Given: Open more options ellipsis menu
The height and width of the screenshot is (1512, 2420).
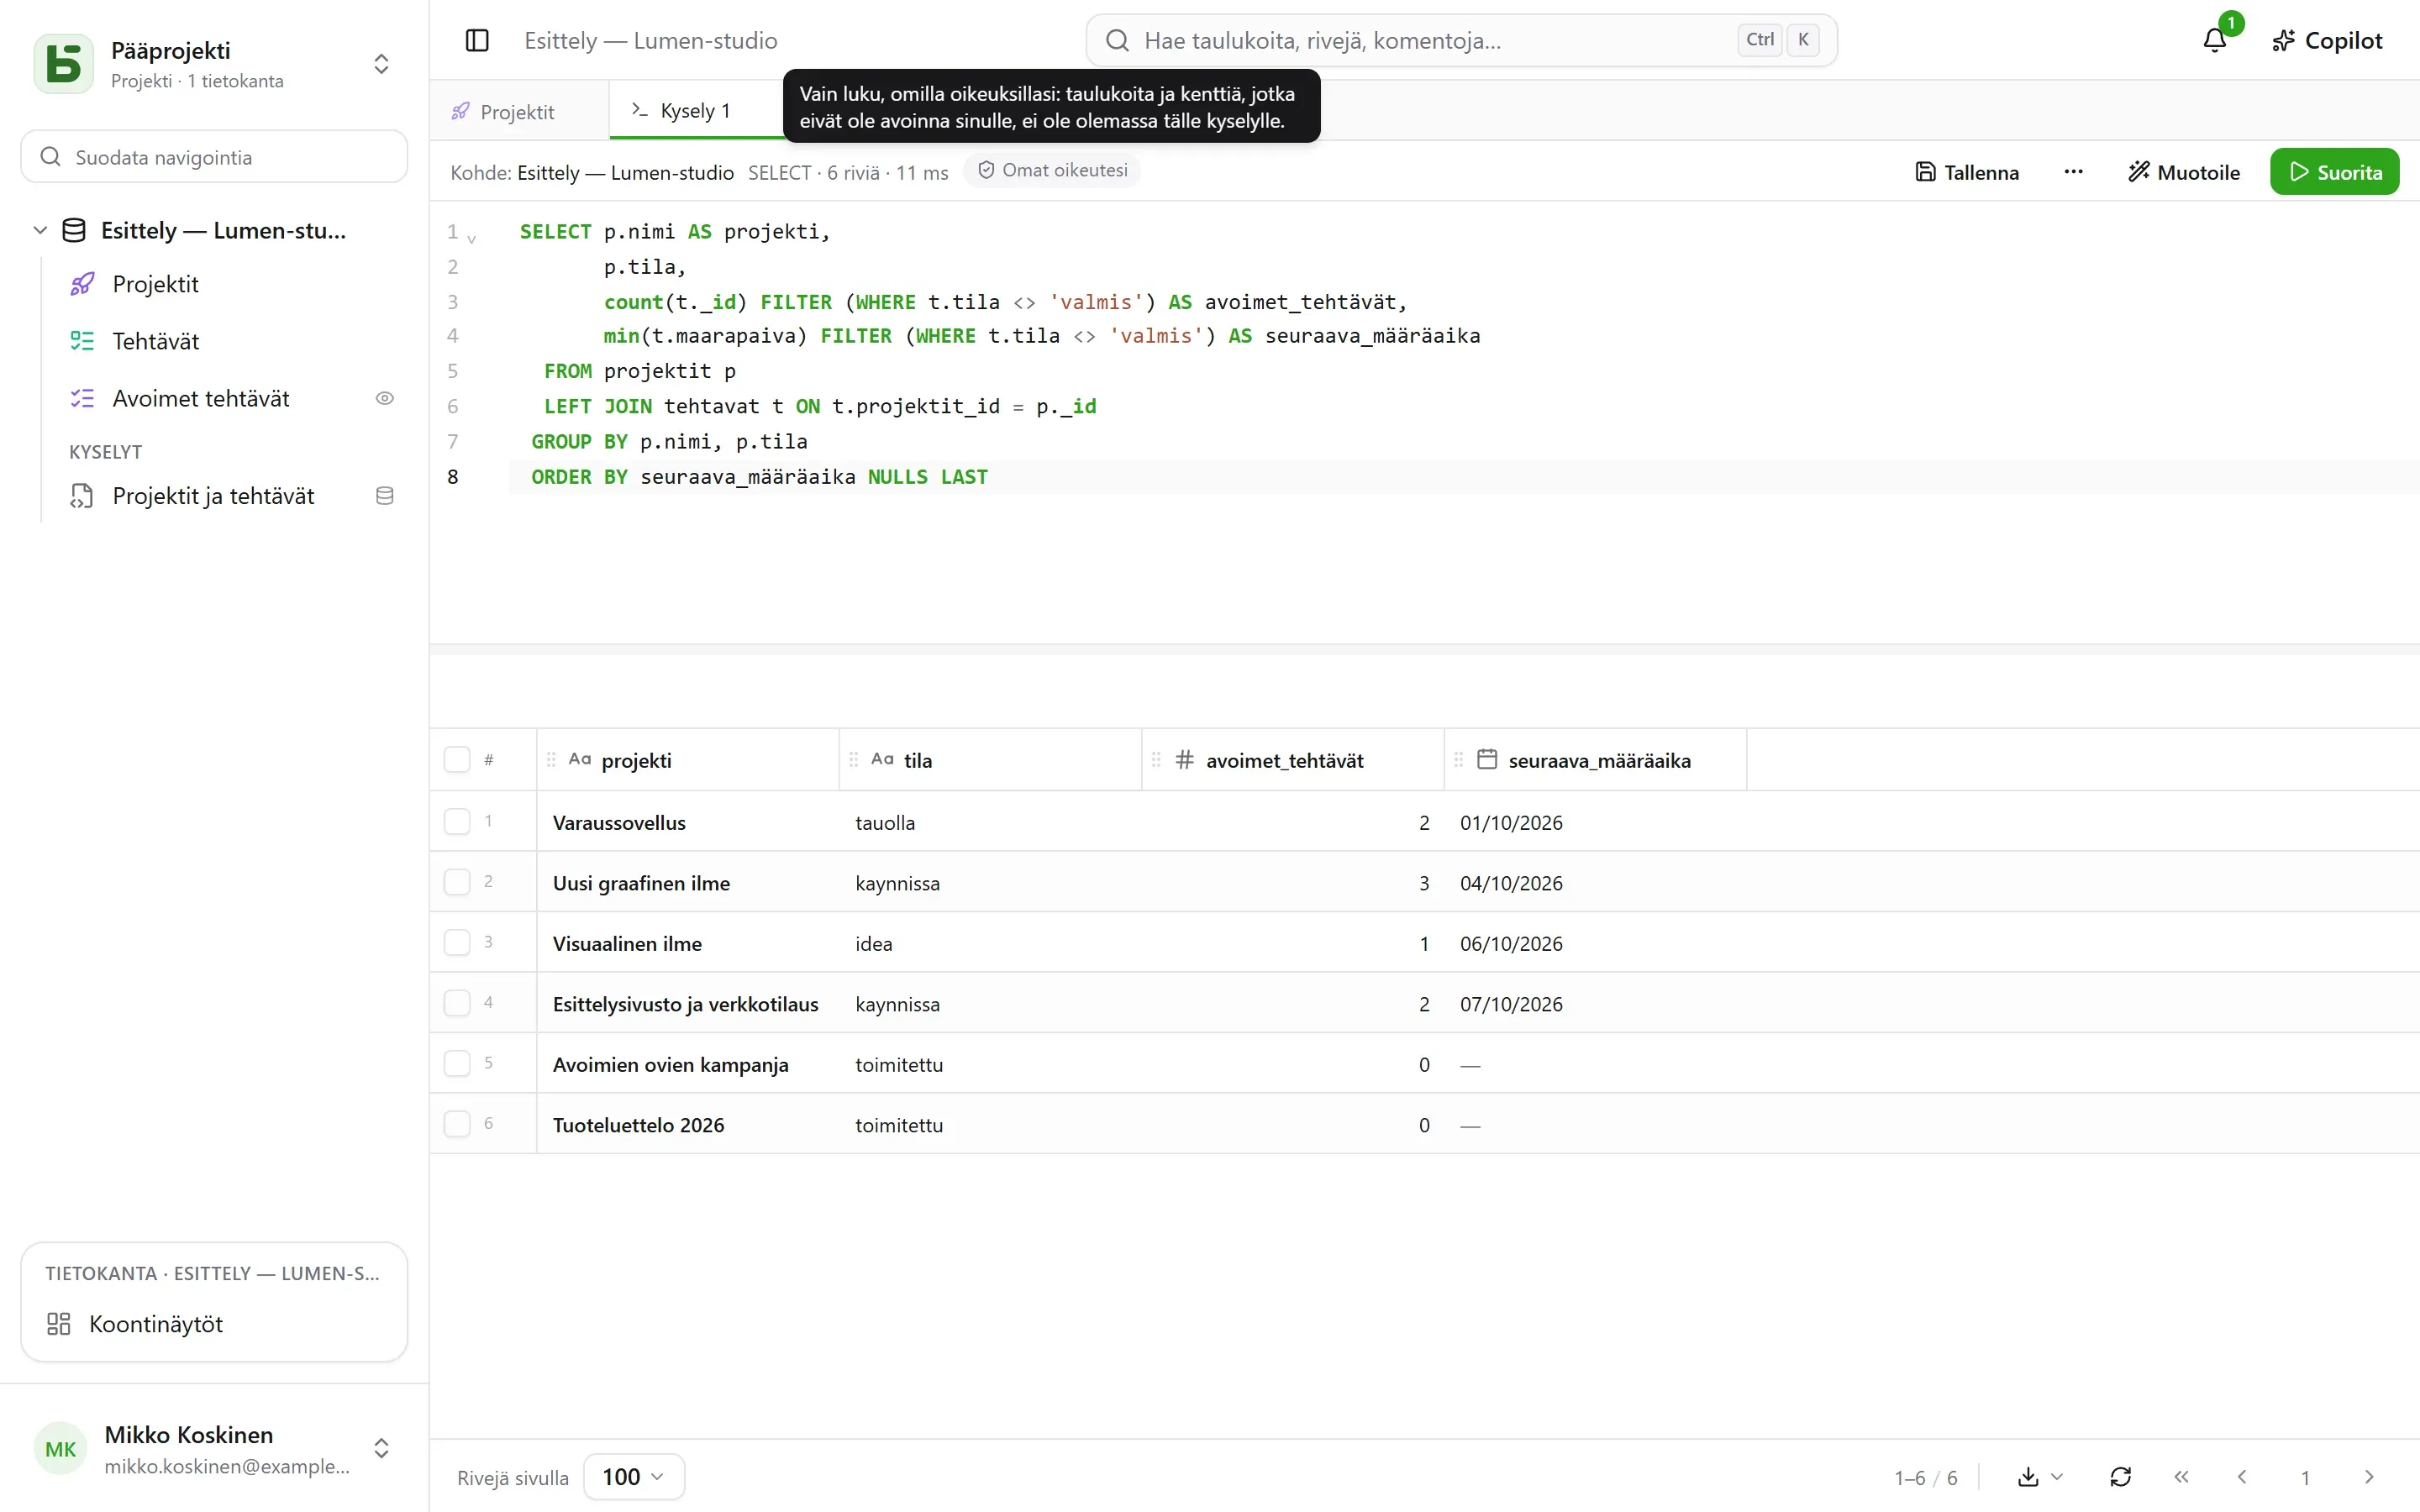Looking at the screenshot, I should tap(2073, 172).
